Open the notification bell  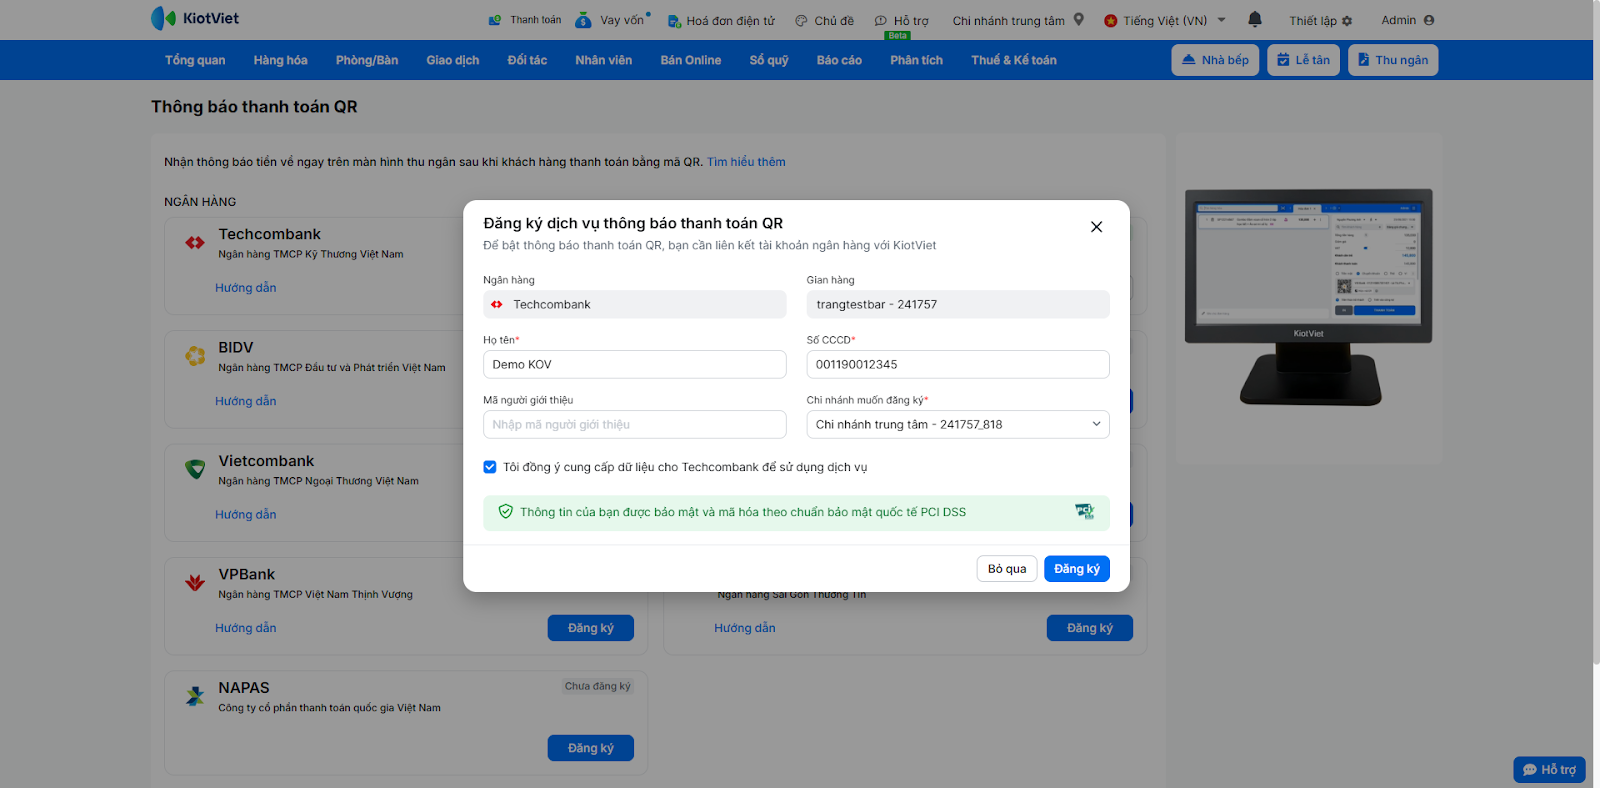click(1255, 19)
